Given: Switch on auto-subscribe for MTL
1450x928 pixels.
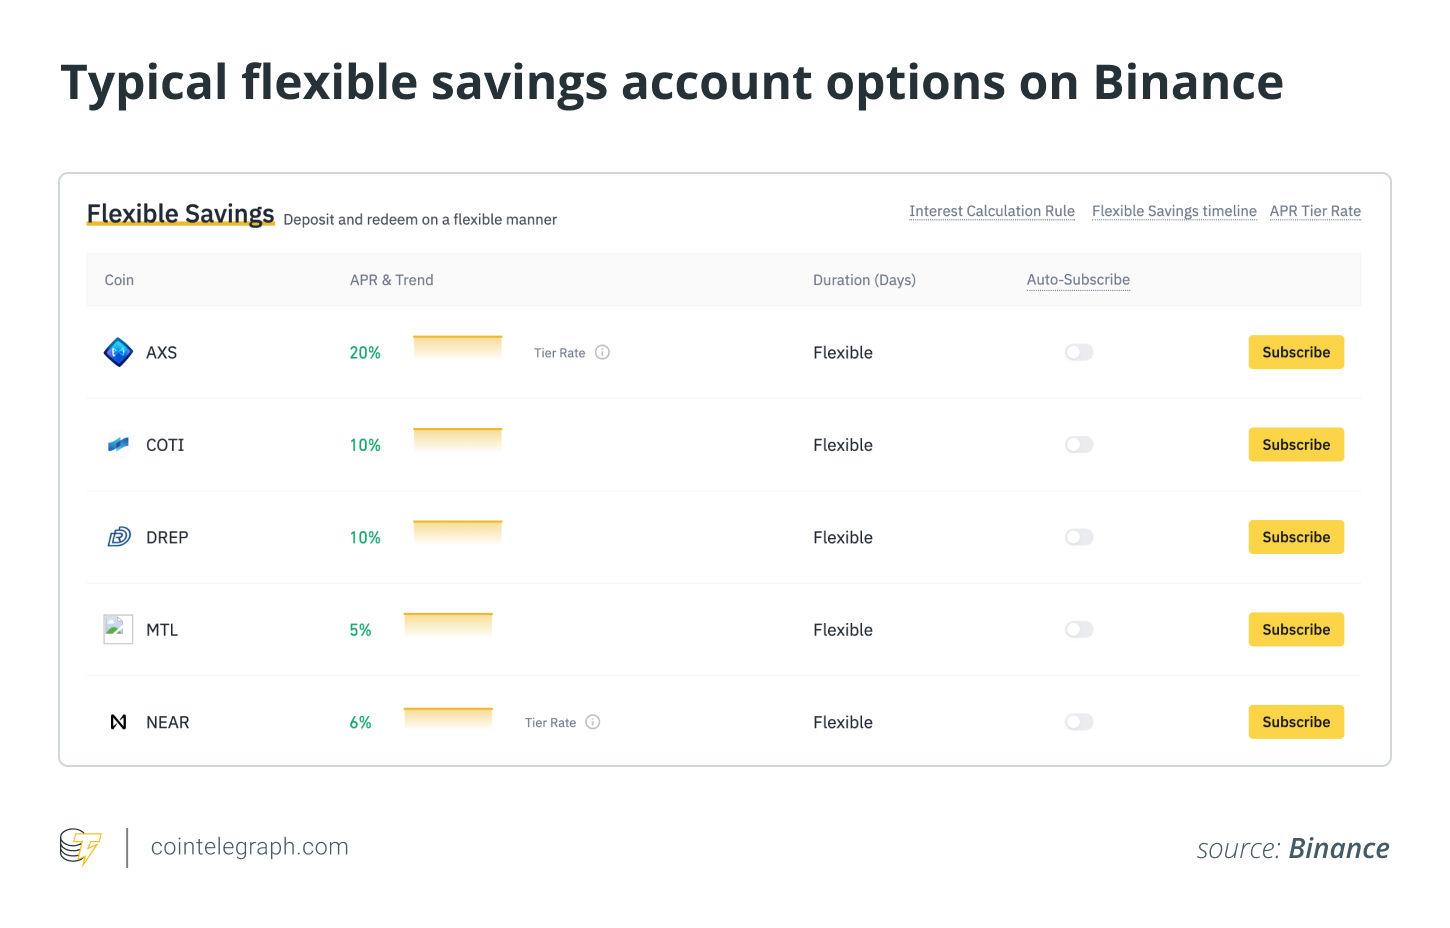Looking at the screenshot, I should [x=1079, y=629].
